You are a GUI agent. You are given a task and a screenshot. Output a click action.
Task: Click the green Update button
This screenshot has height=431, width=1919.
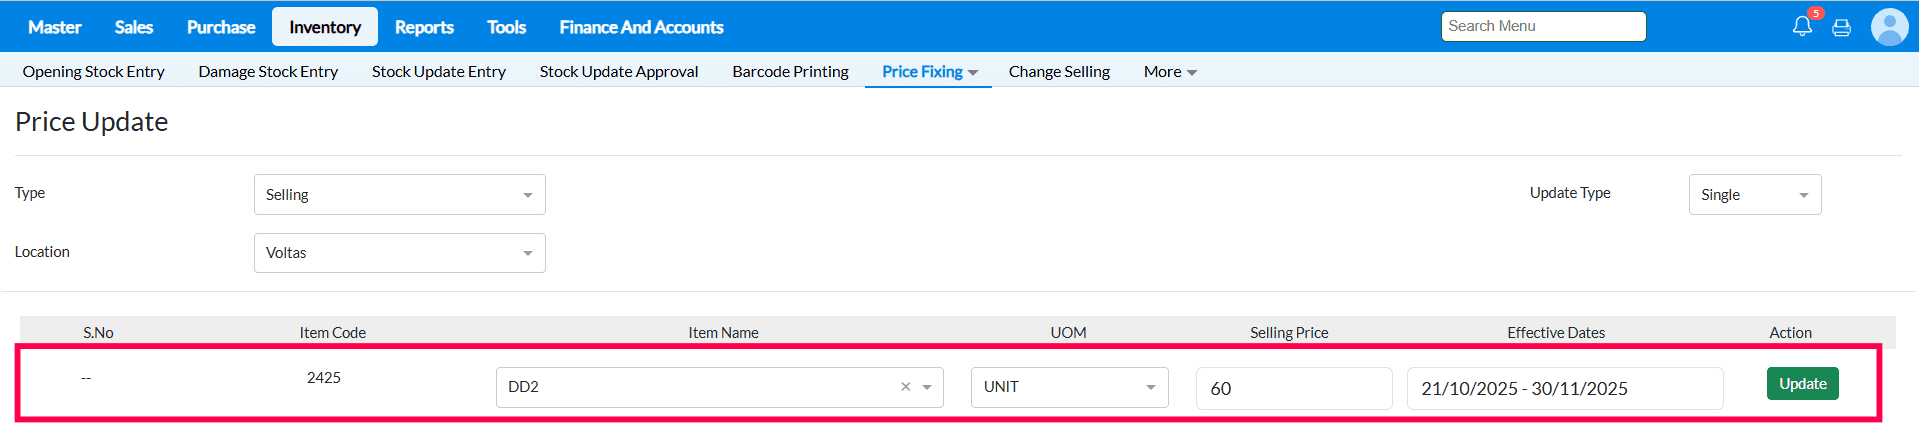[x=1802, y=384]
